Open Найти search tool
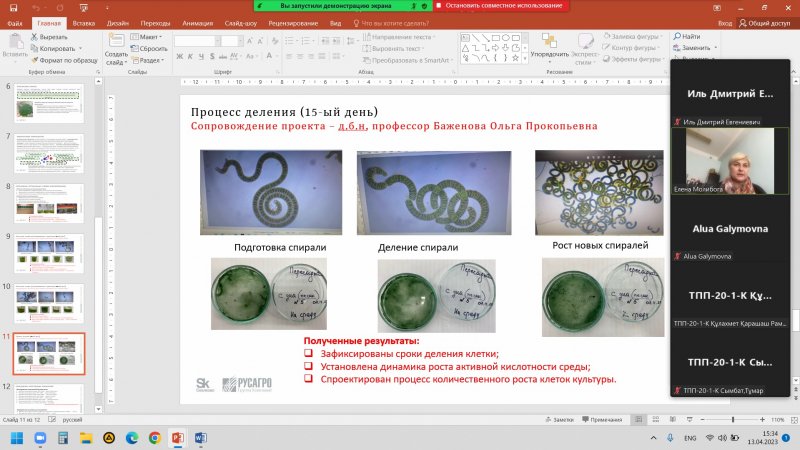The height and width of the screenshot is (450, 800). click(687, 36)
